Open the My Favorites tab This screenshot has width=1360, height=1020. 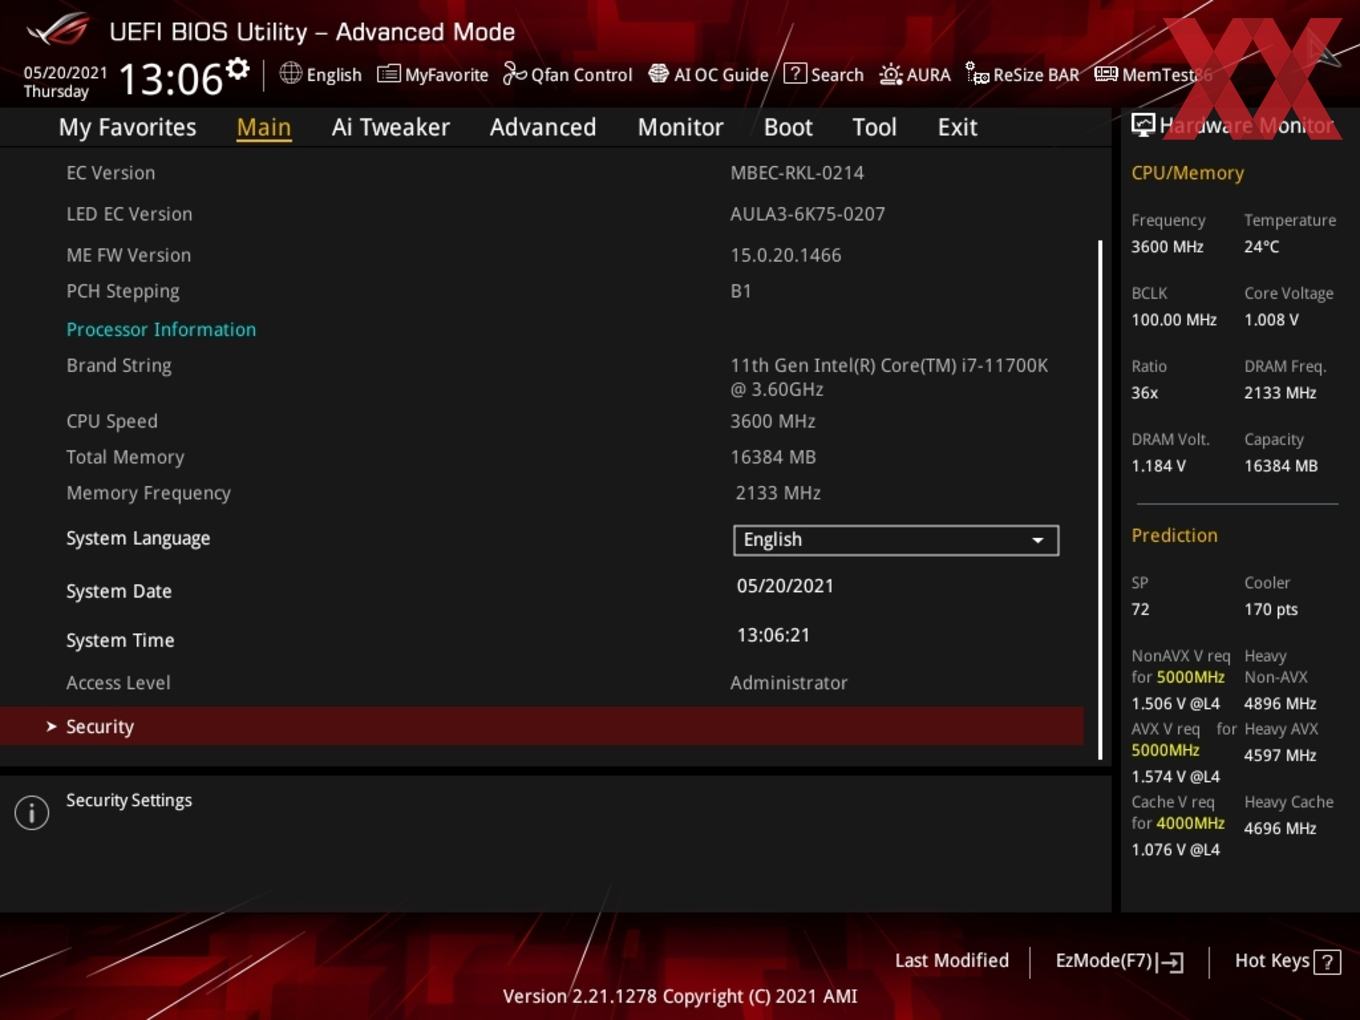(127, 127)
